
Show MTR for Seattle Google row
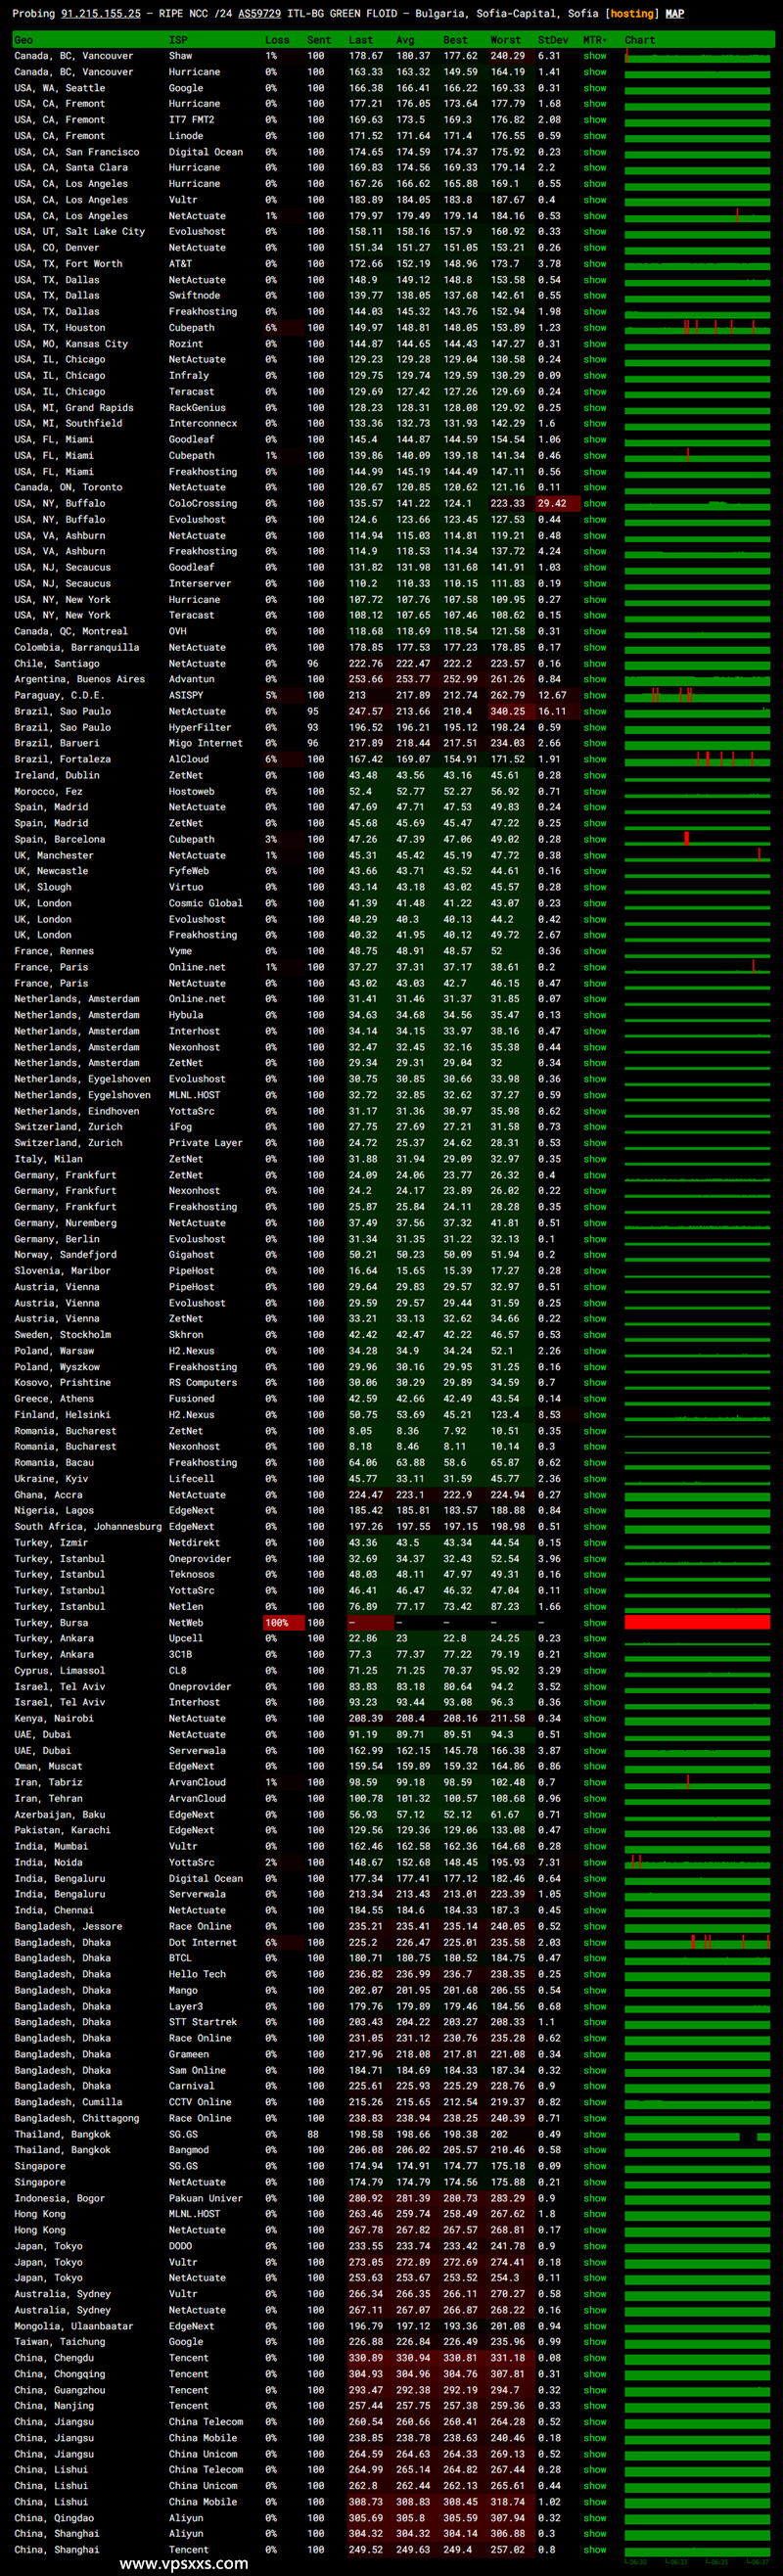tap(595, 88)
